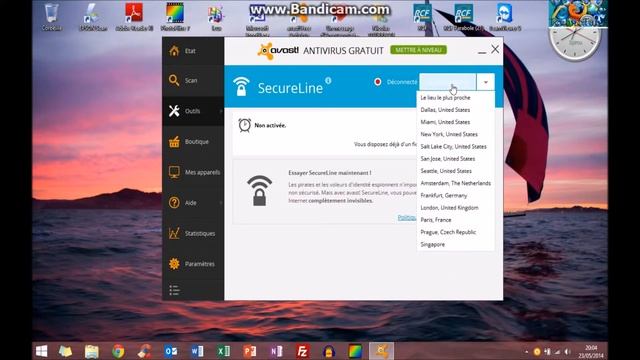
Task: Open the Politique link
Action: 407,218
